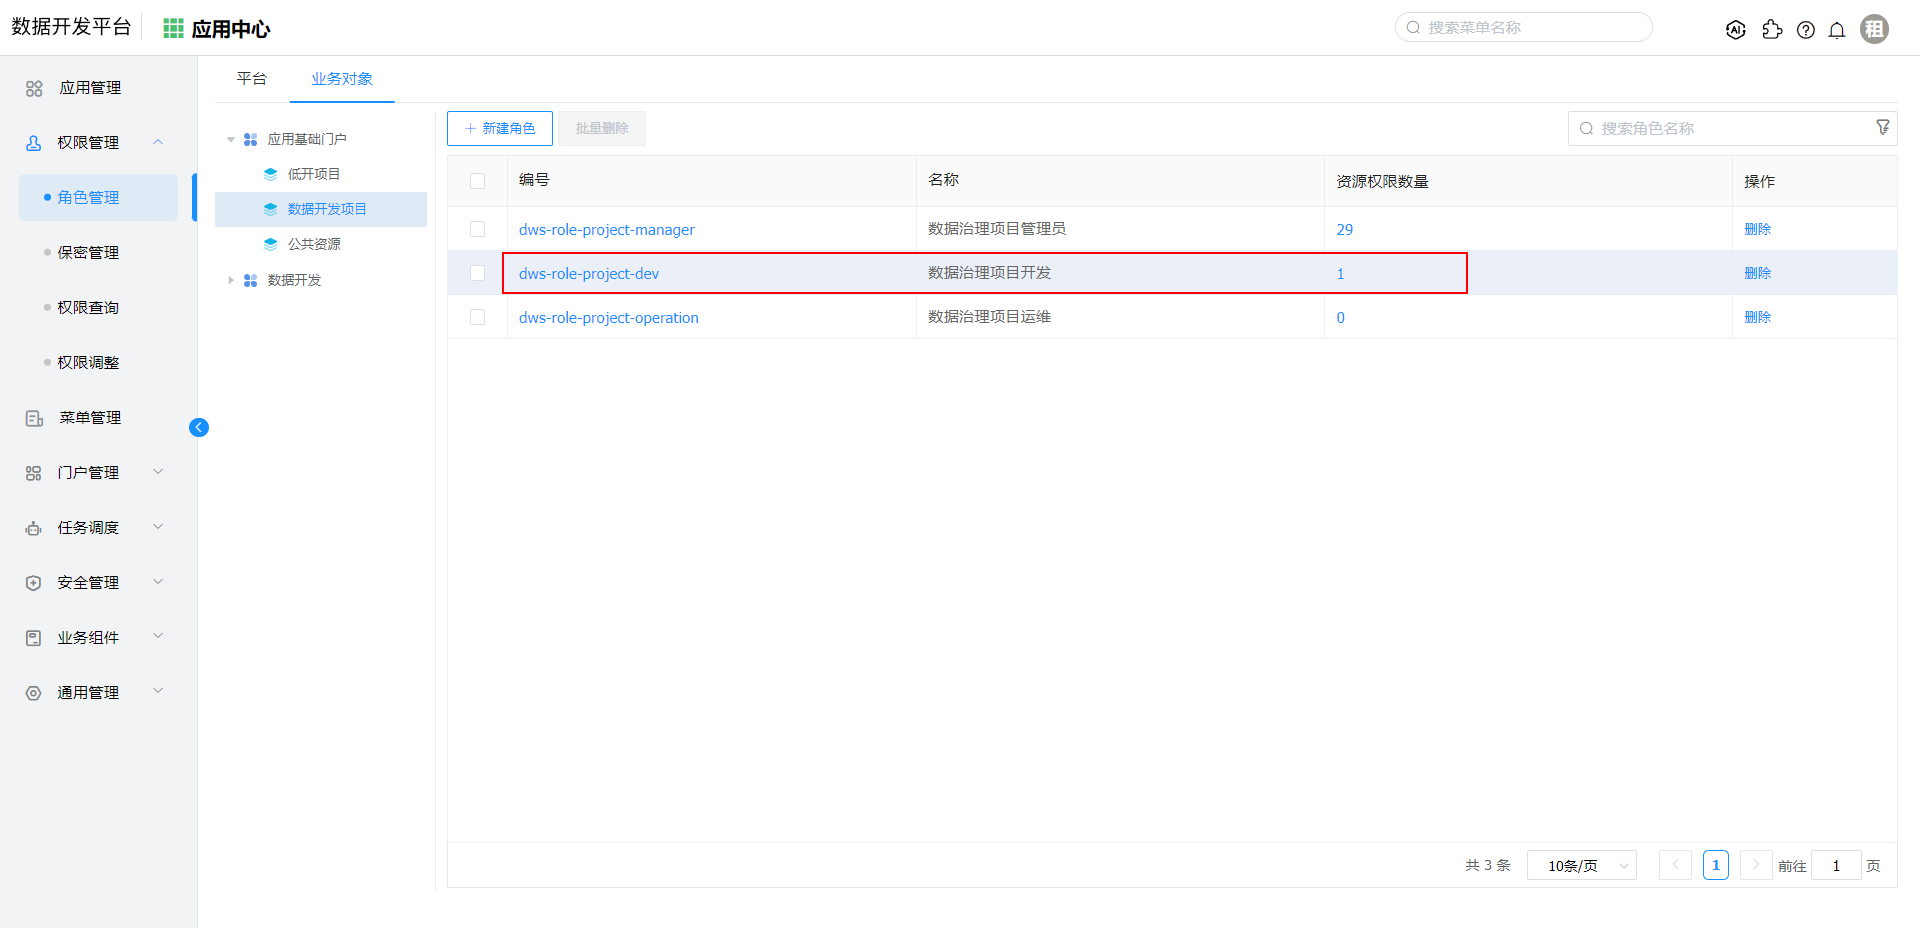Toggle the select-all header checkbox
1920x928 pixels.
tap(477, 181)
